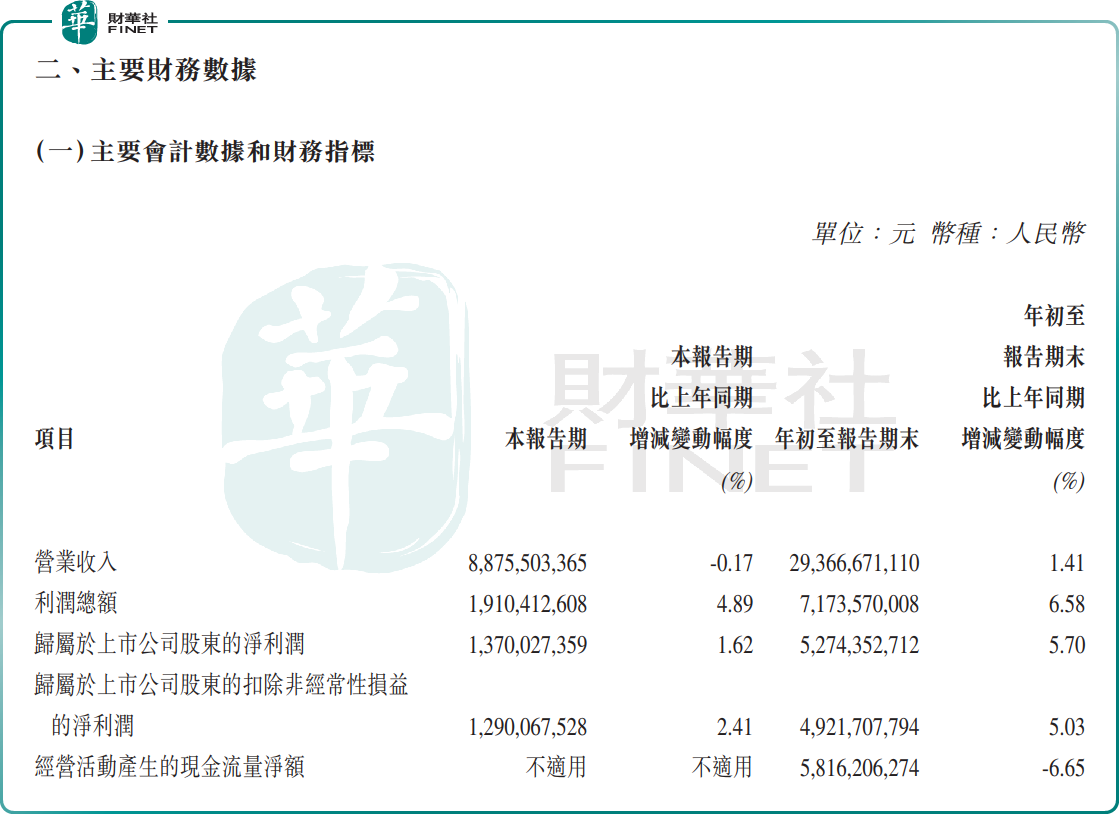
Task: Click the green FINET logo icon
Action: pos(79,22)
